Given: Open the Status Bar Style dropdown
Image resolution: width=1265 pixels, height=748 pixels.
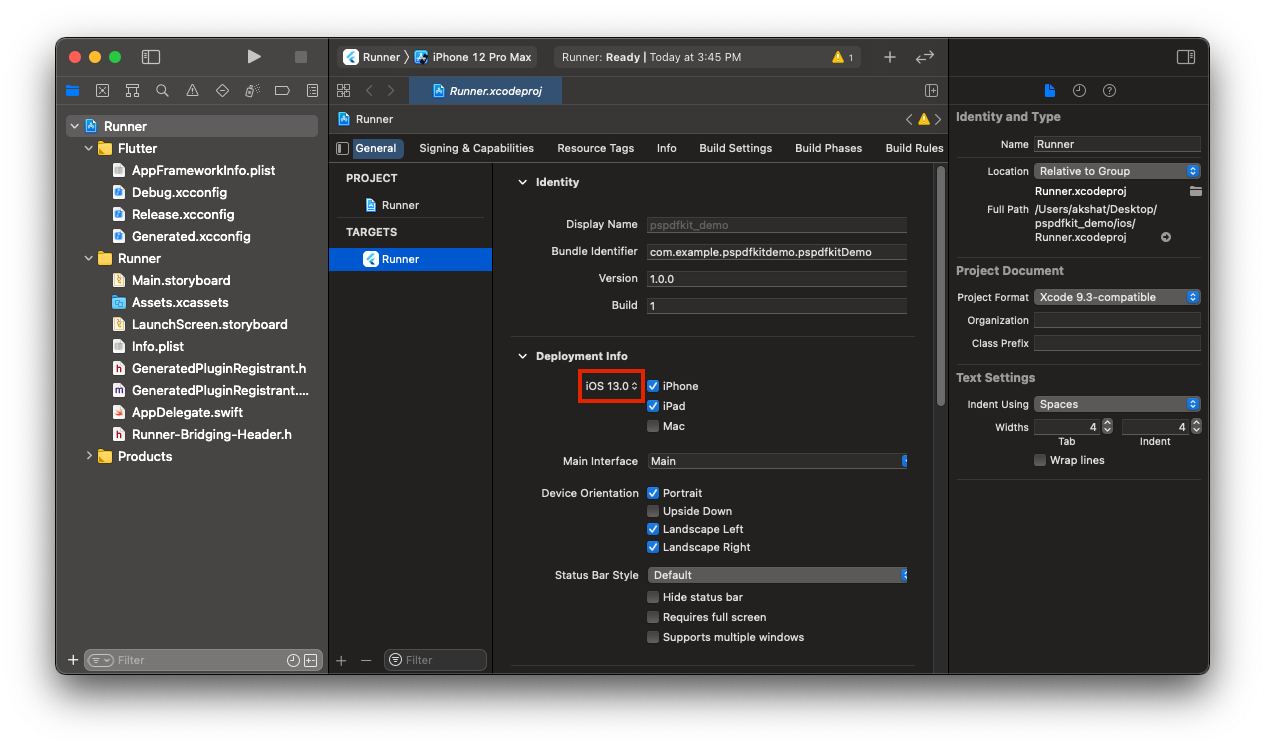Looking at the screenshot, I should tap(777, 575).
